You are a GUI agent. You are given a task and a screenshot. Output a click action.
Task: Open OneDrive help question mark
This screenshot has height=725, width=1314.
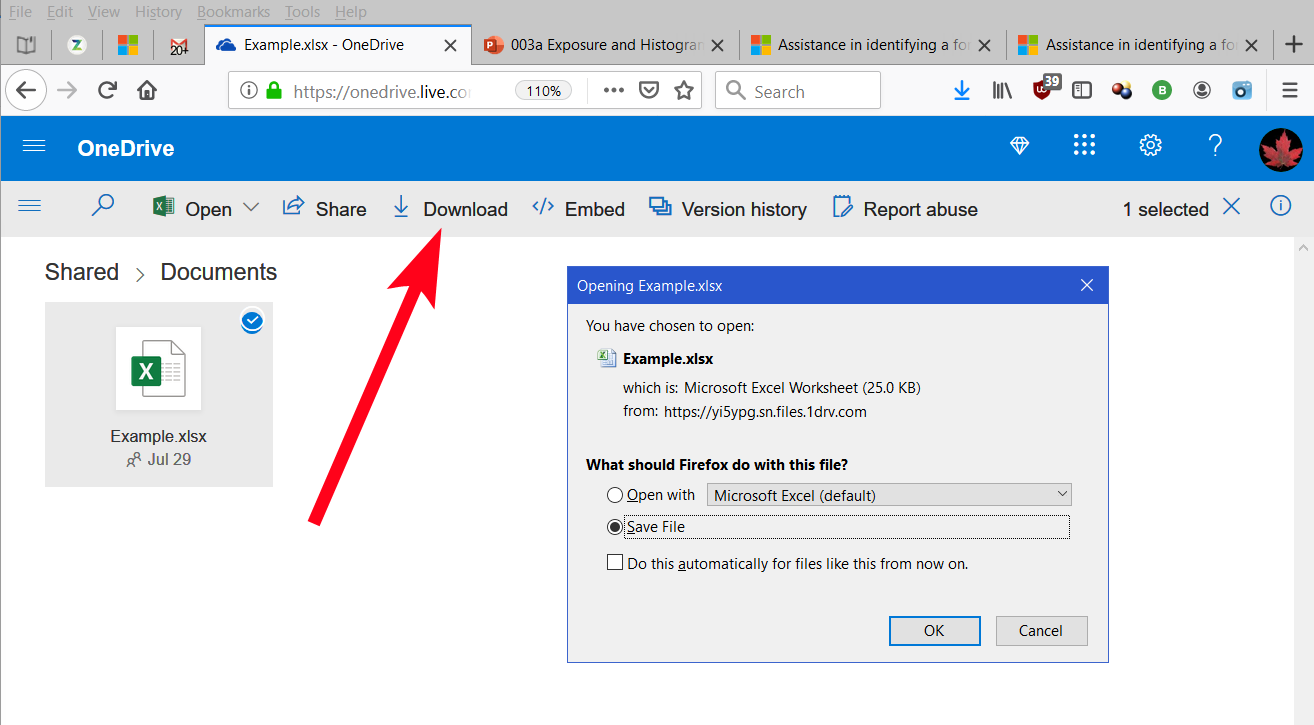pyautogui.click(x=1215, y=146)
